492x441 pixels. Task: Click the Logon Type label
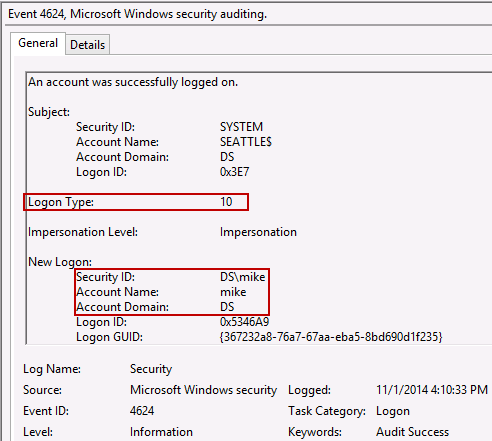(x=61, y=202)
